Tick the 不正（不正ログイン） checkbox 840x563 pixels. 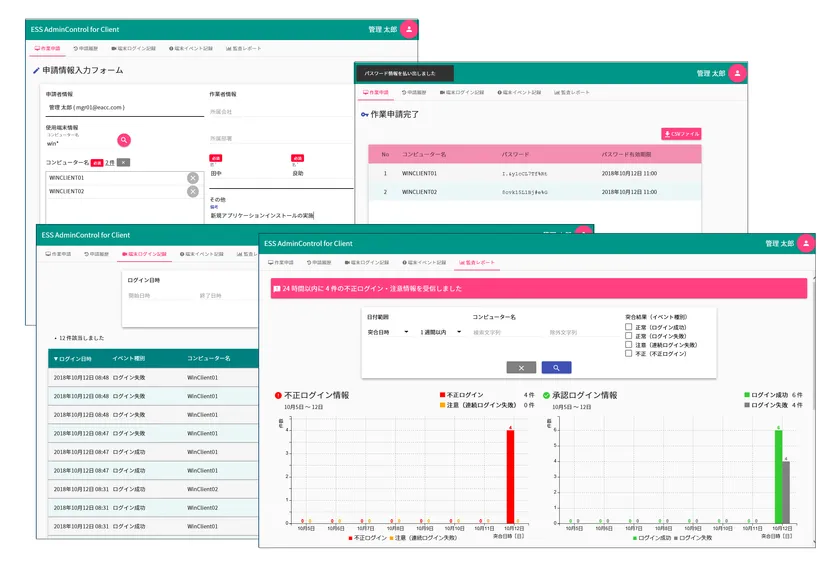click(628, 354)
